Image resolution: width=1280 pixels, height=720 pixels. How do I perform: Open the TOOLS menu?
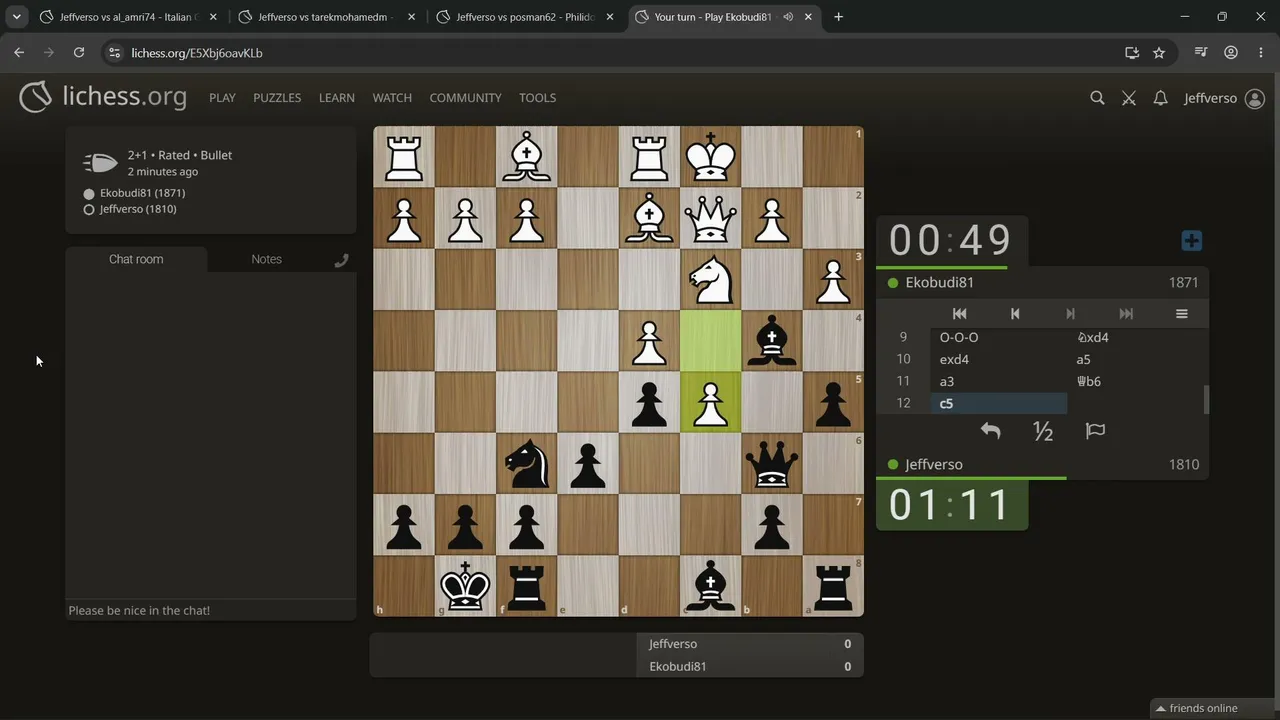tap(537, 98)
